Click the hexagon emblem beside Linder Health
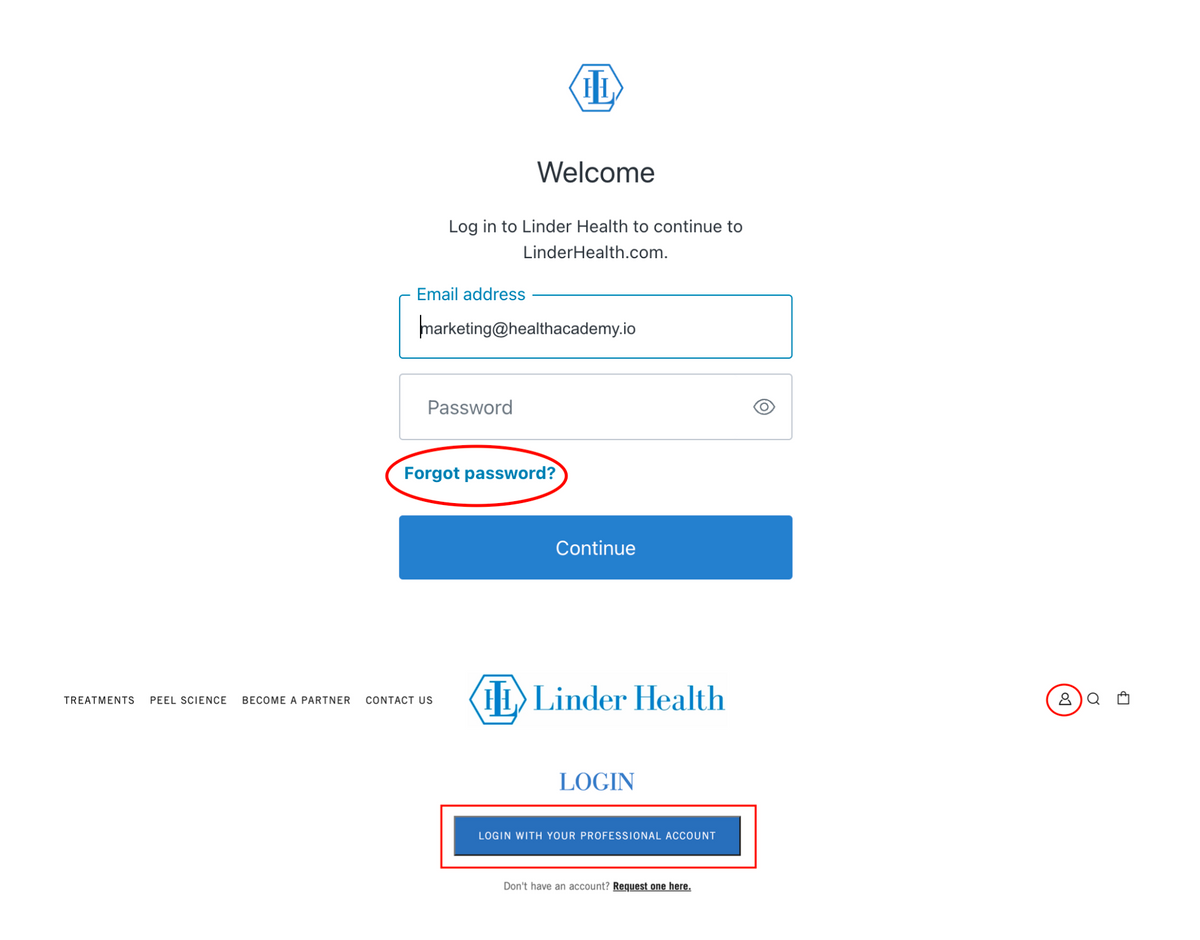This screenshot has width=1200, height=940. [x=498, y=699]
